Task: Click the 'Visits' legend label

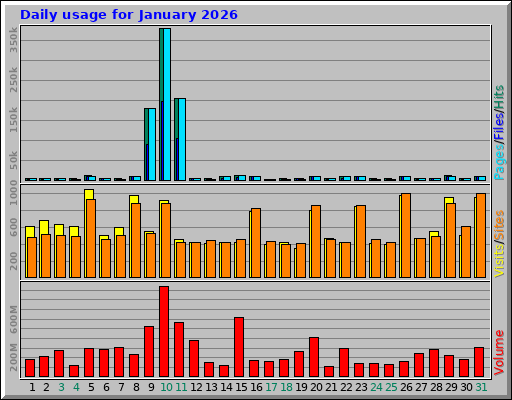Action: click(x=499, y=260)
